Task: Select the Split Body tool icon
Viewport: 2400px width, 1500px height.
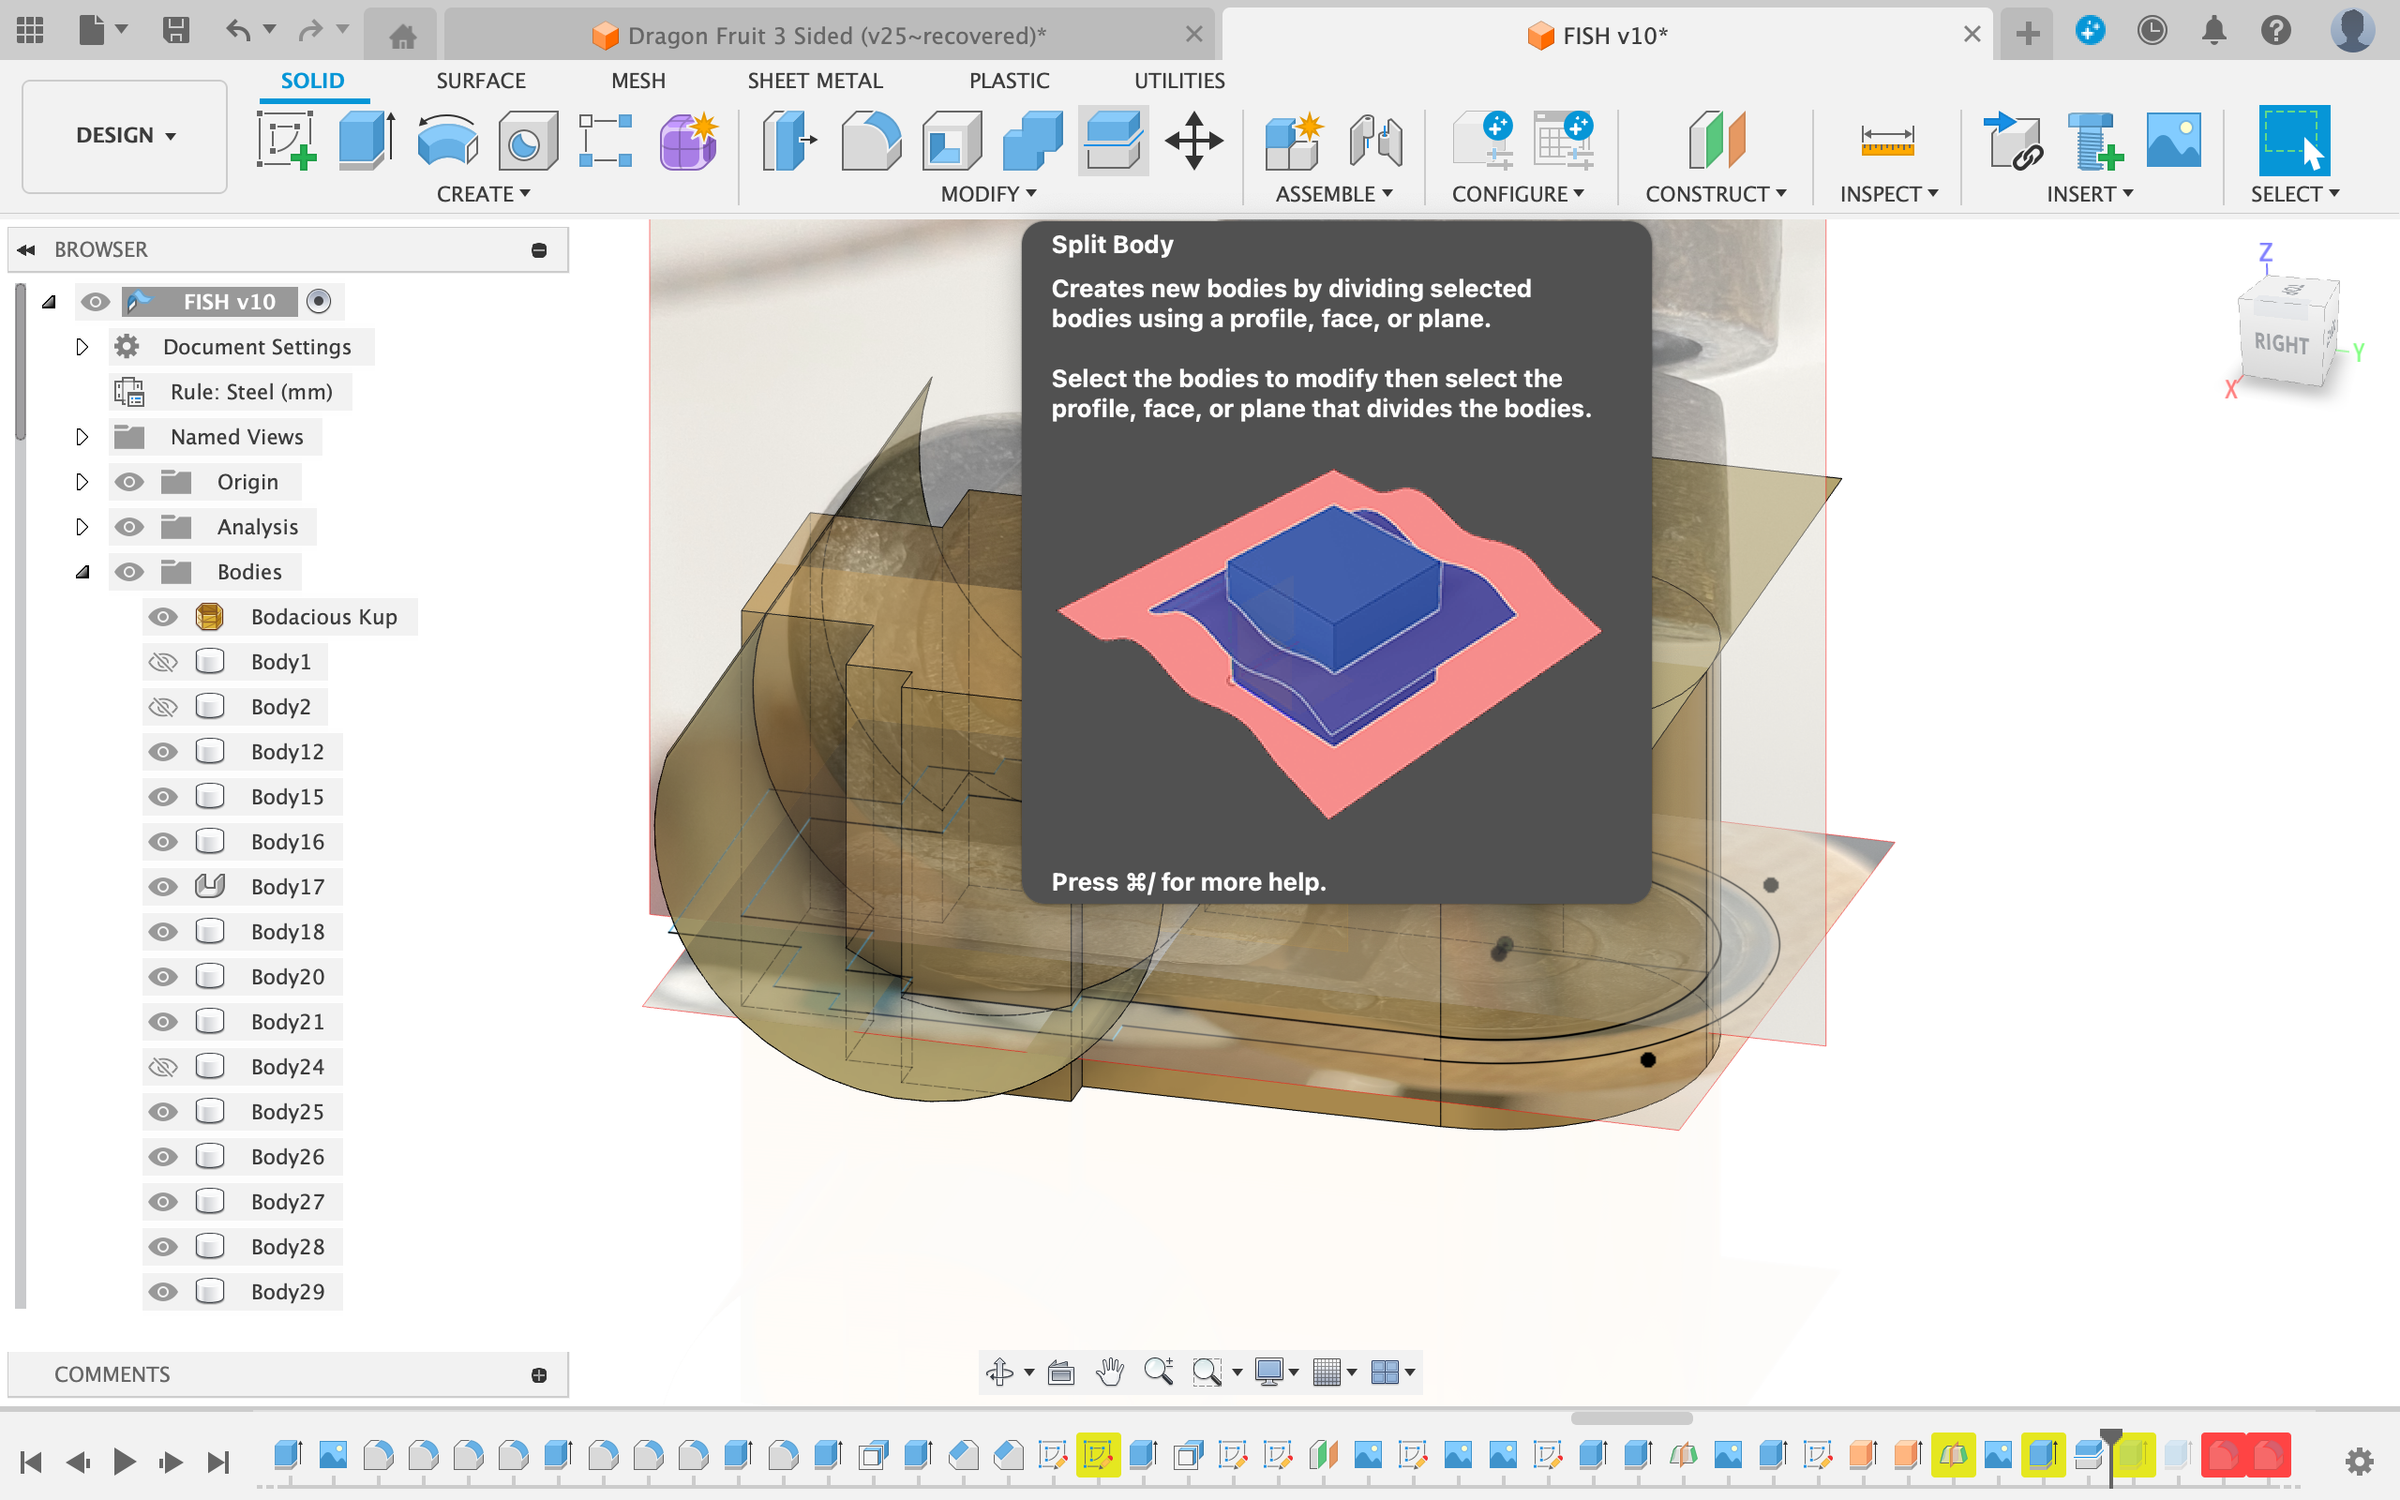Action: (x=1112, y=140)
